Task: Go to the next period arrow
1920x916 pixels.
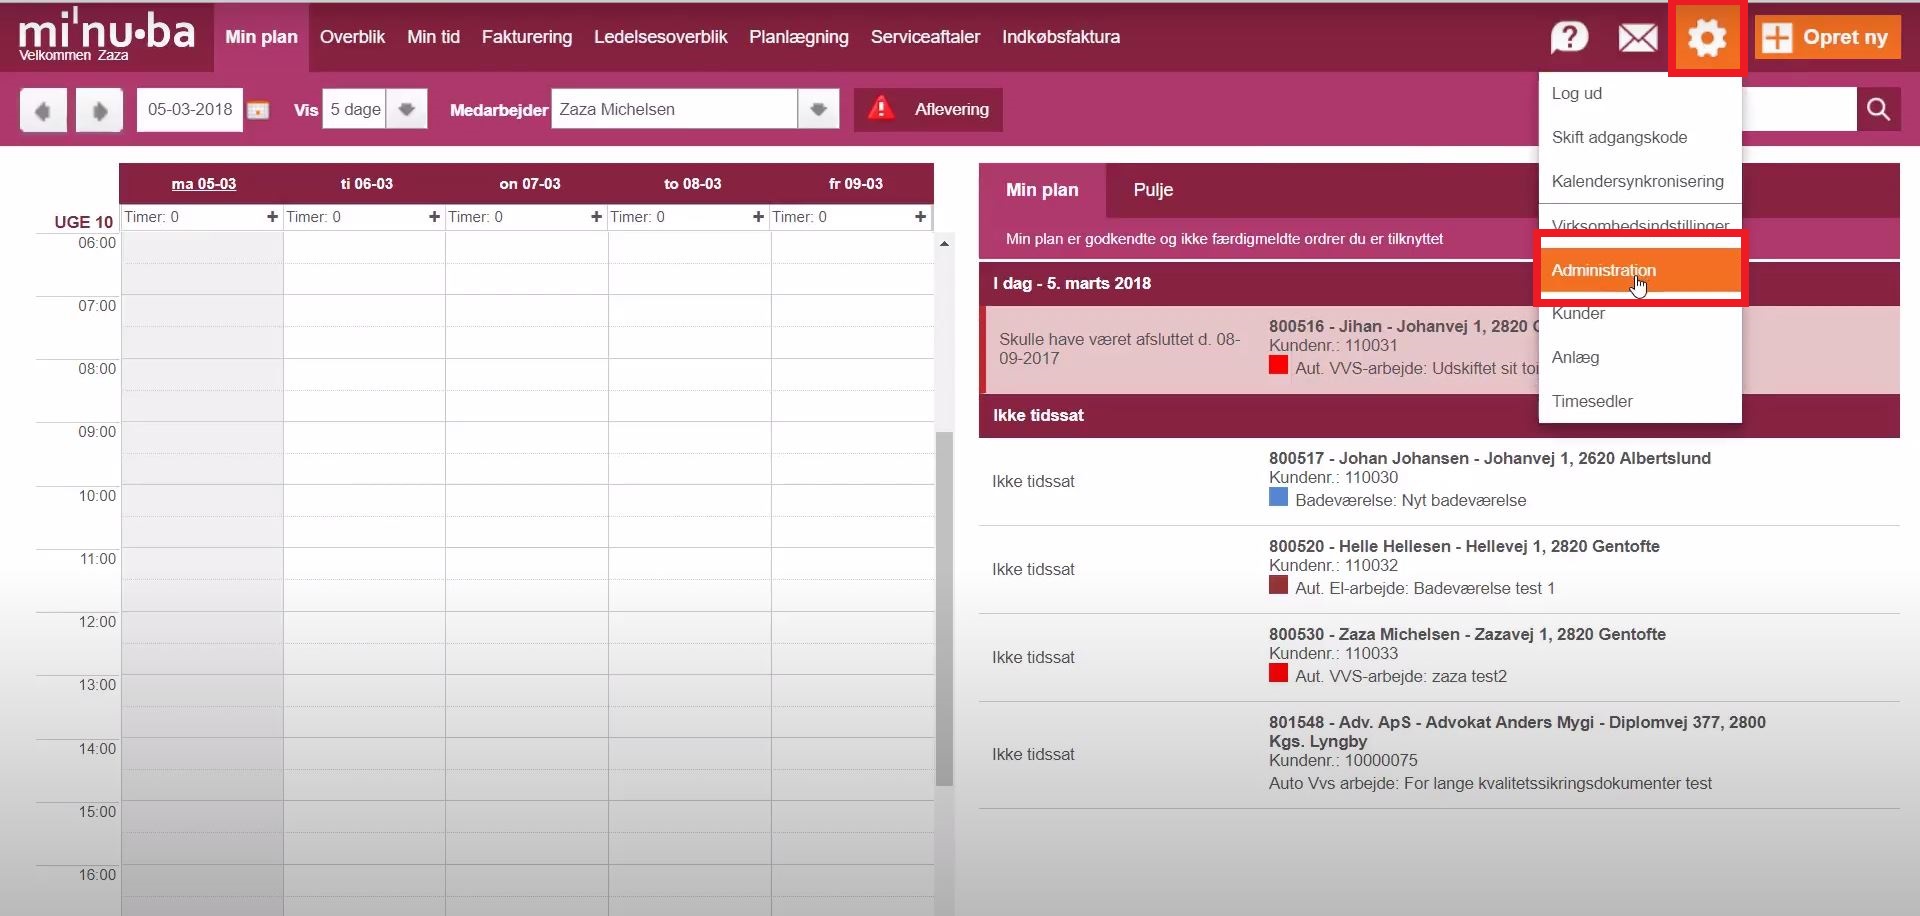Action: pyautogui.click(x=99, y=110)
